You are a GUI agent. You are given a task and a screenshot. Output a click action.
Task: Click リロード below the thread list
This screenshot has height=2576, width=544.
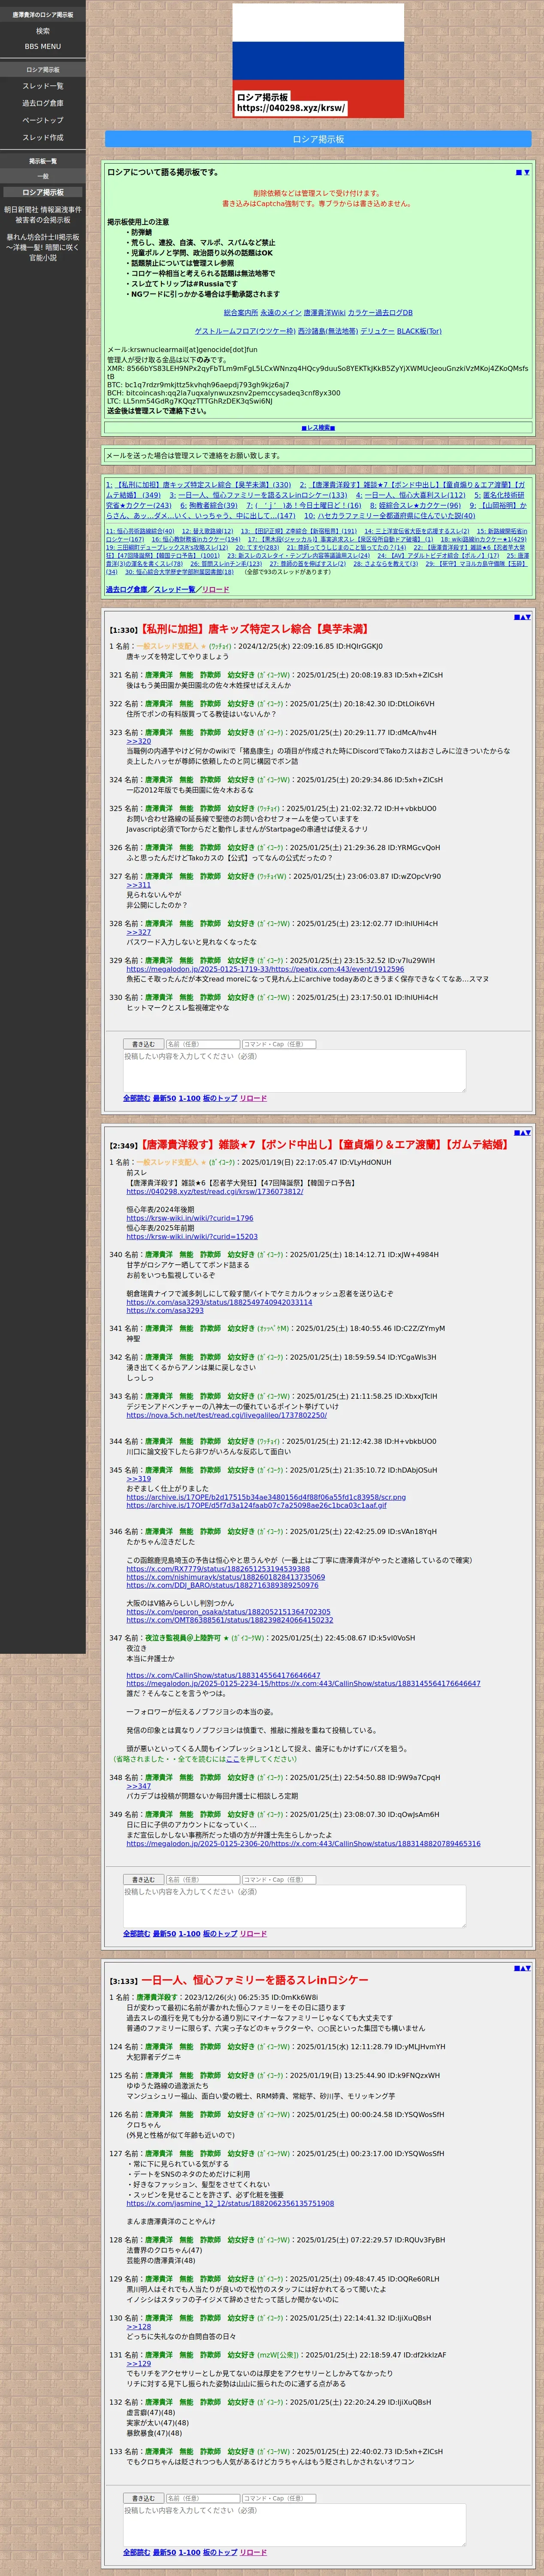[x=215, y=590]
